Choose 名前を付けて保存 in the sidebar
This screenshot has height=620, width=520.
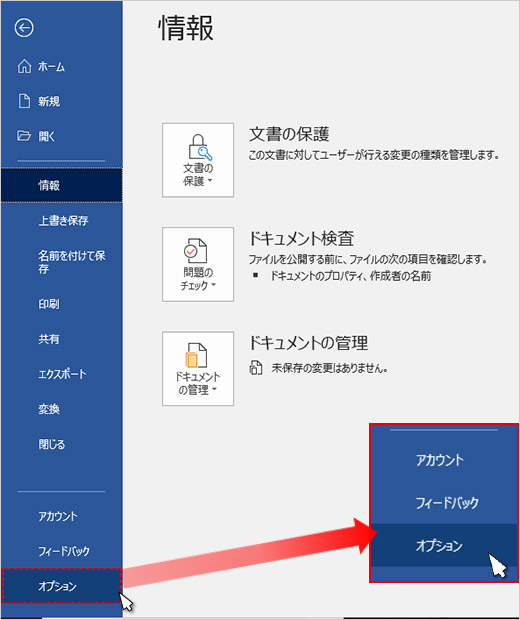pyautogui.click(x=61, y=262)
